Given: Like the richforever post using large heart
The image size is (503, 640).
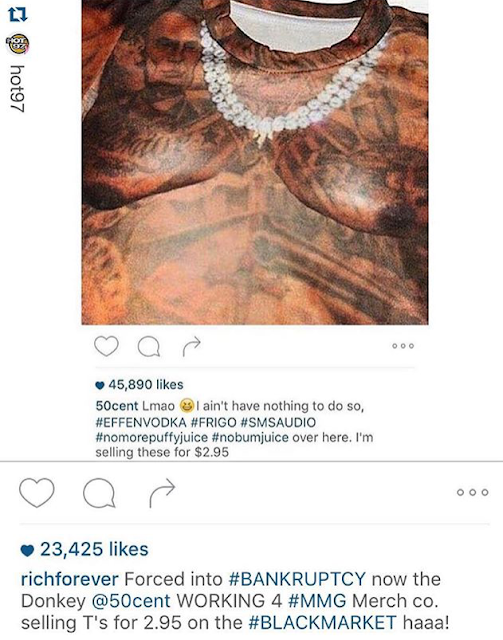Looking at the screenshot, I should 37,492.
